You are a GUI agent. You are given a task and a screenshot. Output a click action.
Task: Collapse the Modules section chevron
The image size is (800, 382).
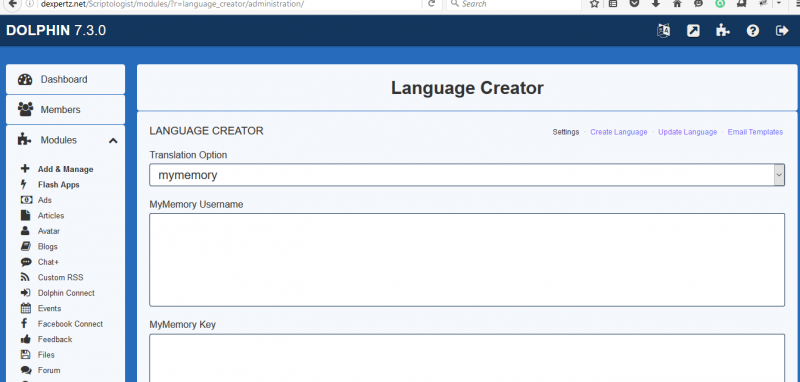(113, 140)
